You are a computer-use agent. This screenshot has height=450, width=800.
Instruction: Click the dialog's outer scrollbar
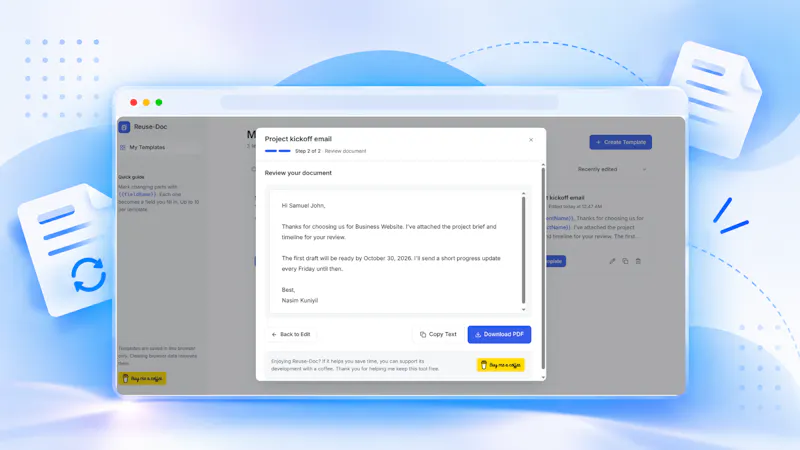click(x=543, y=268)
